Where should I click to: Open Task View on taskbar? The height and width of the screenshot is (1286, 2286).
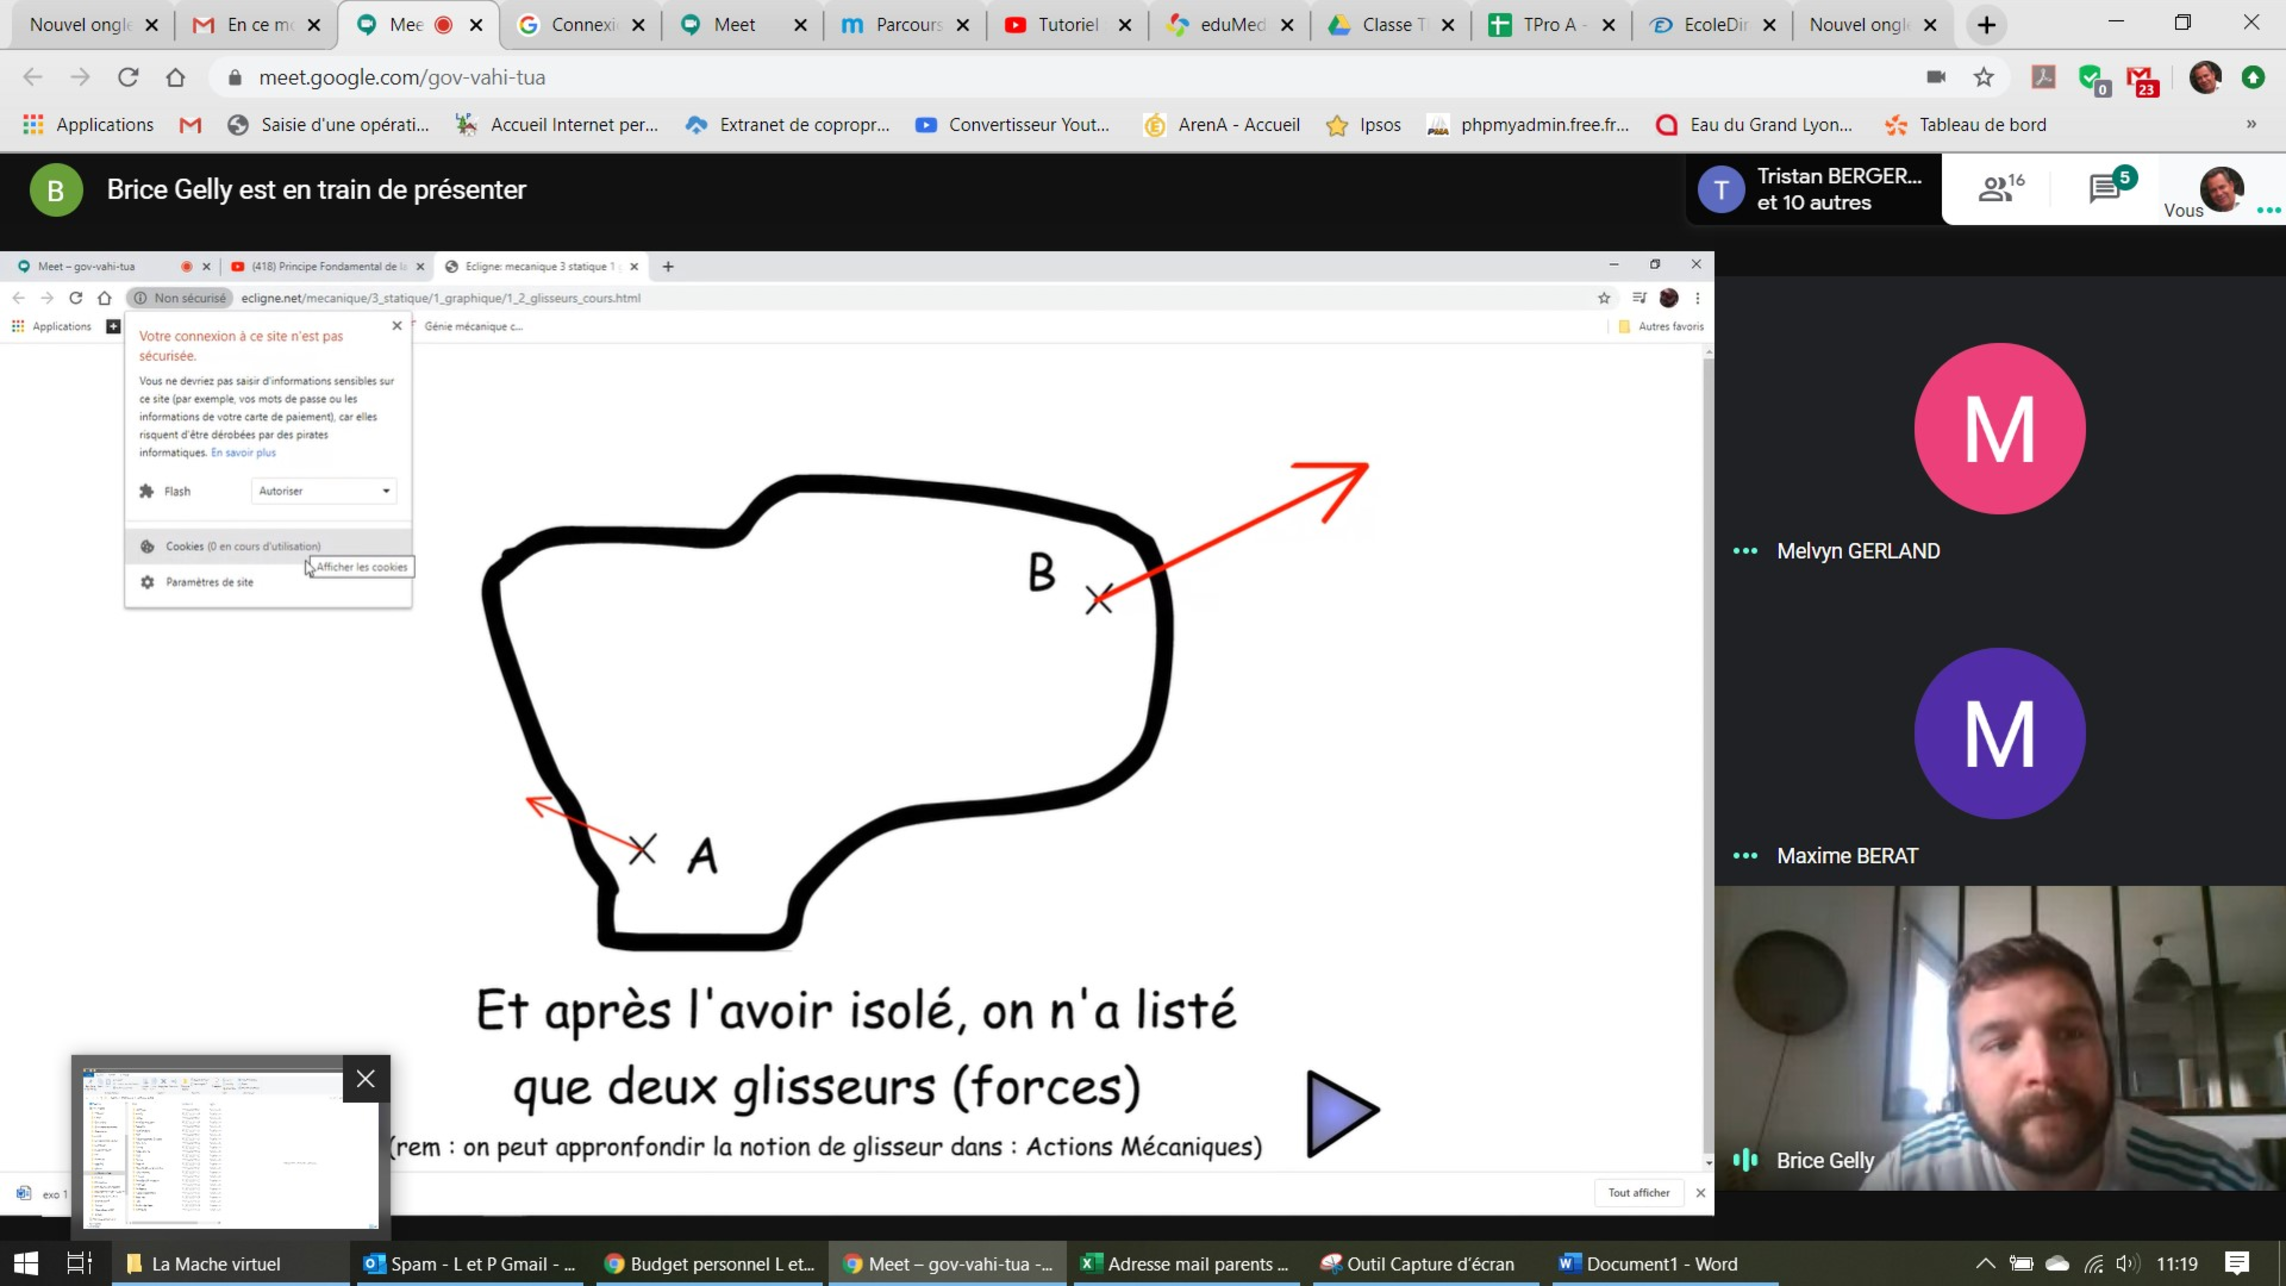coord(79,1263)
